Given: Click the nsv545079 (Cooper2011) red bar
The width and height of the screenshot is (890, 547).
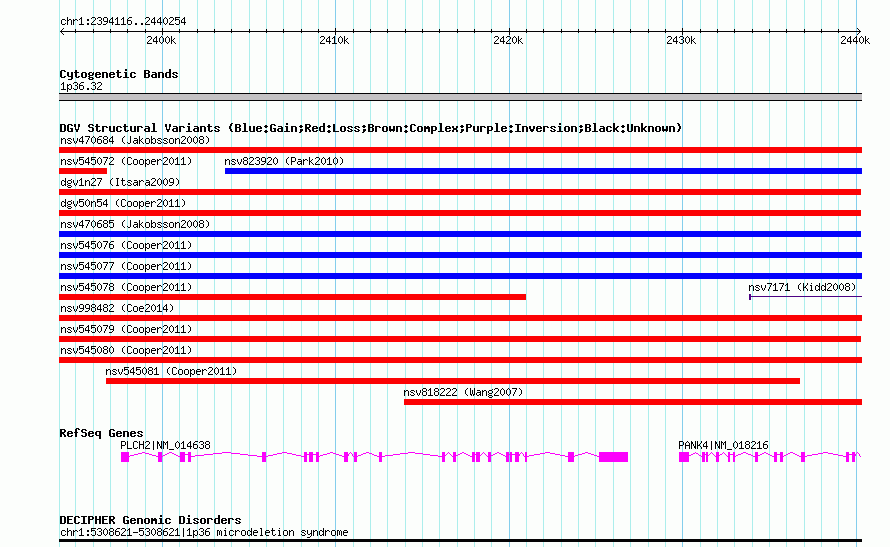Looking at the screenshot, I should coord(460,339).
